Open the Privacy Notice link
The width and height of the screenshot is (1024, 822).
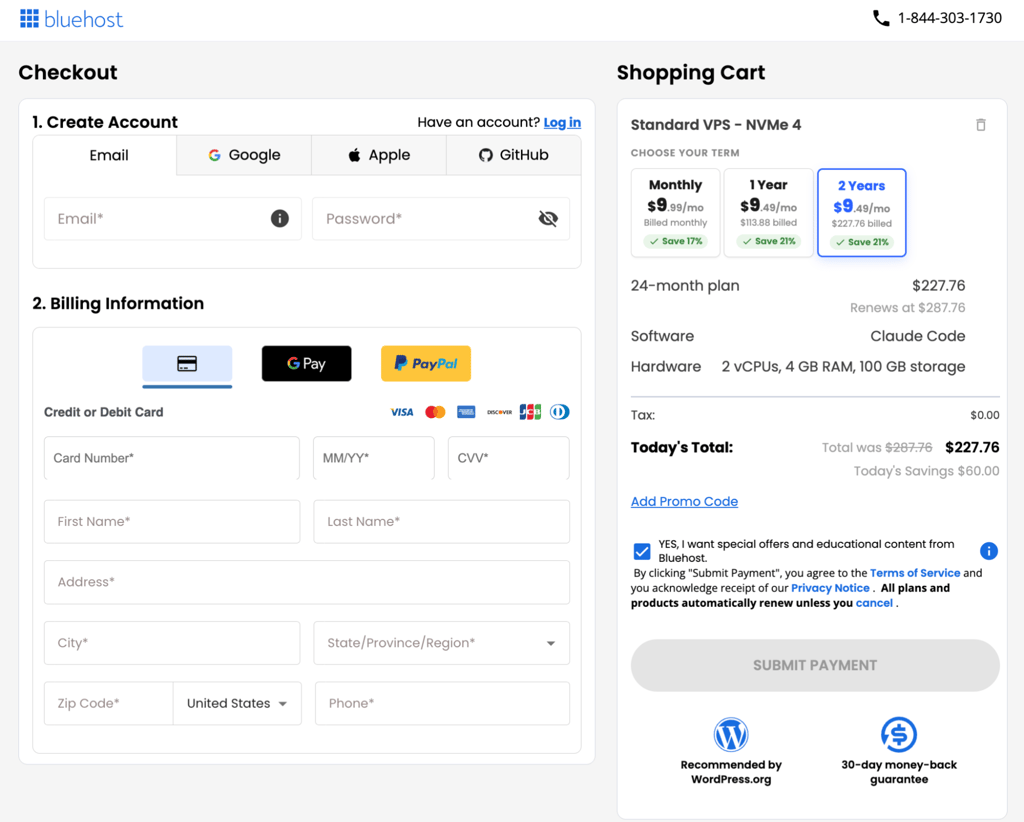click(x=830, y=588)
